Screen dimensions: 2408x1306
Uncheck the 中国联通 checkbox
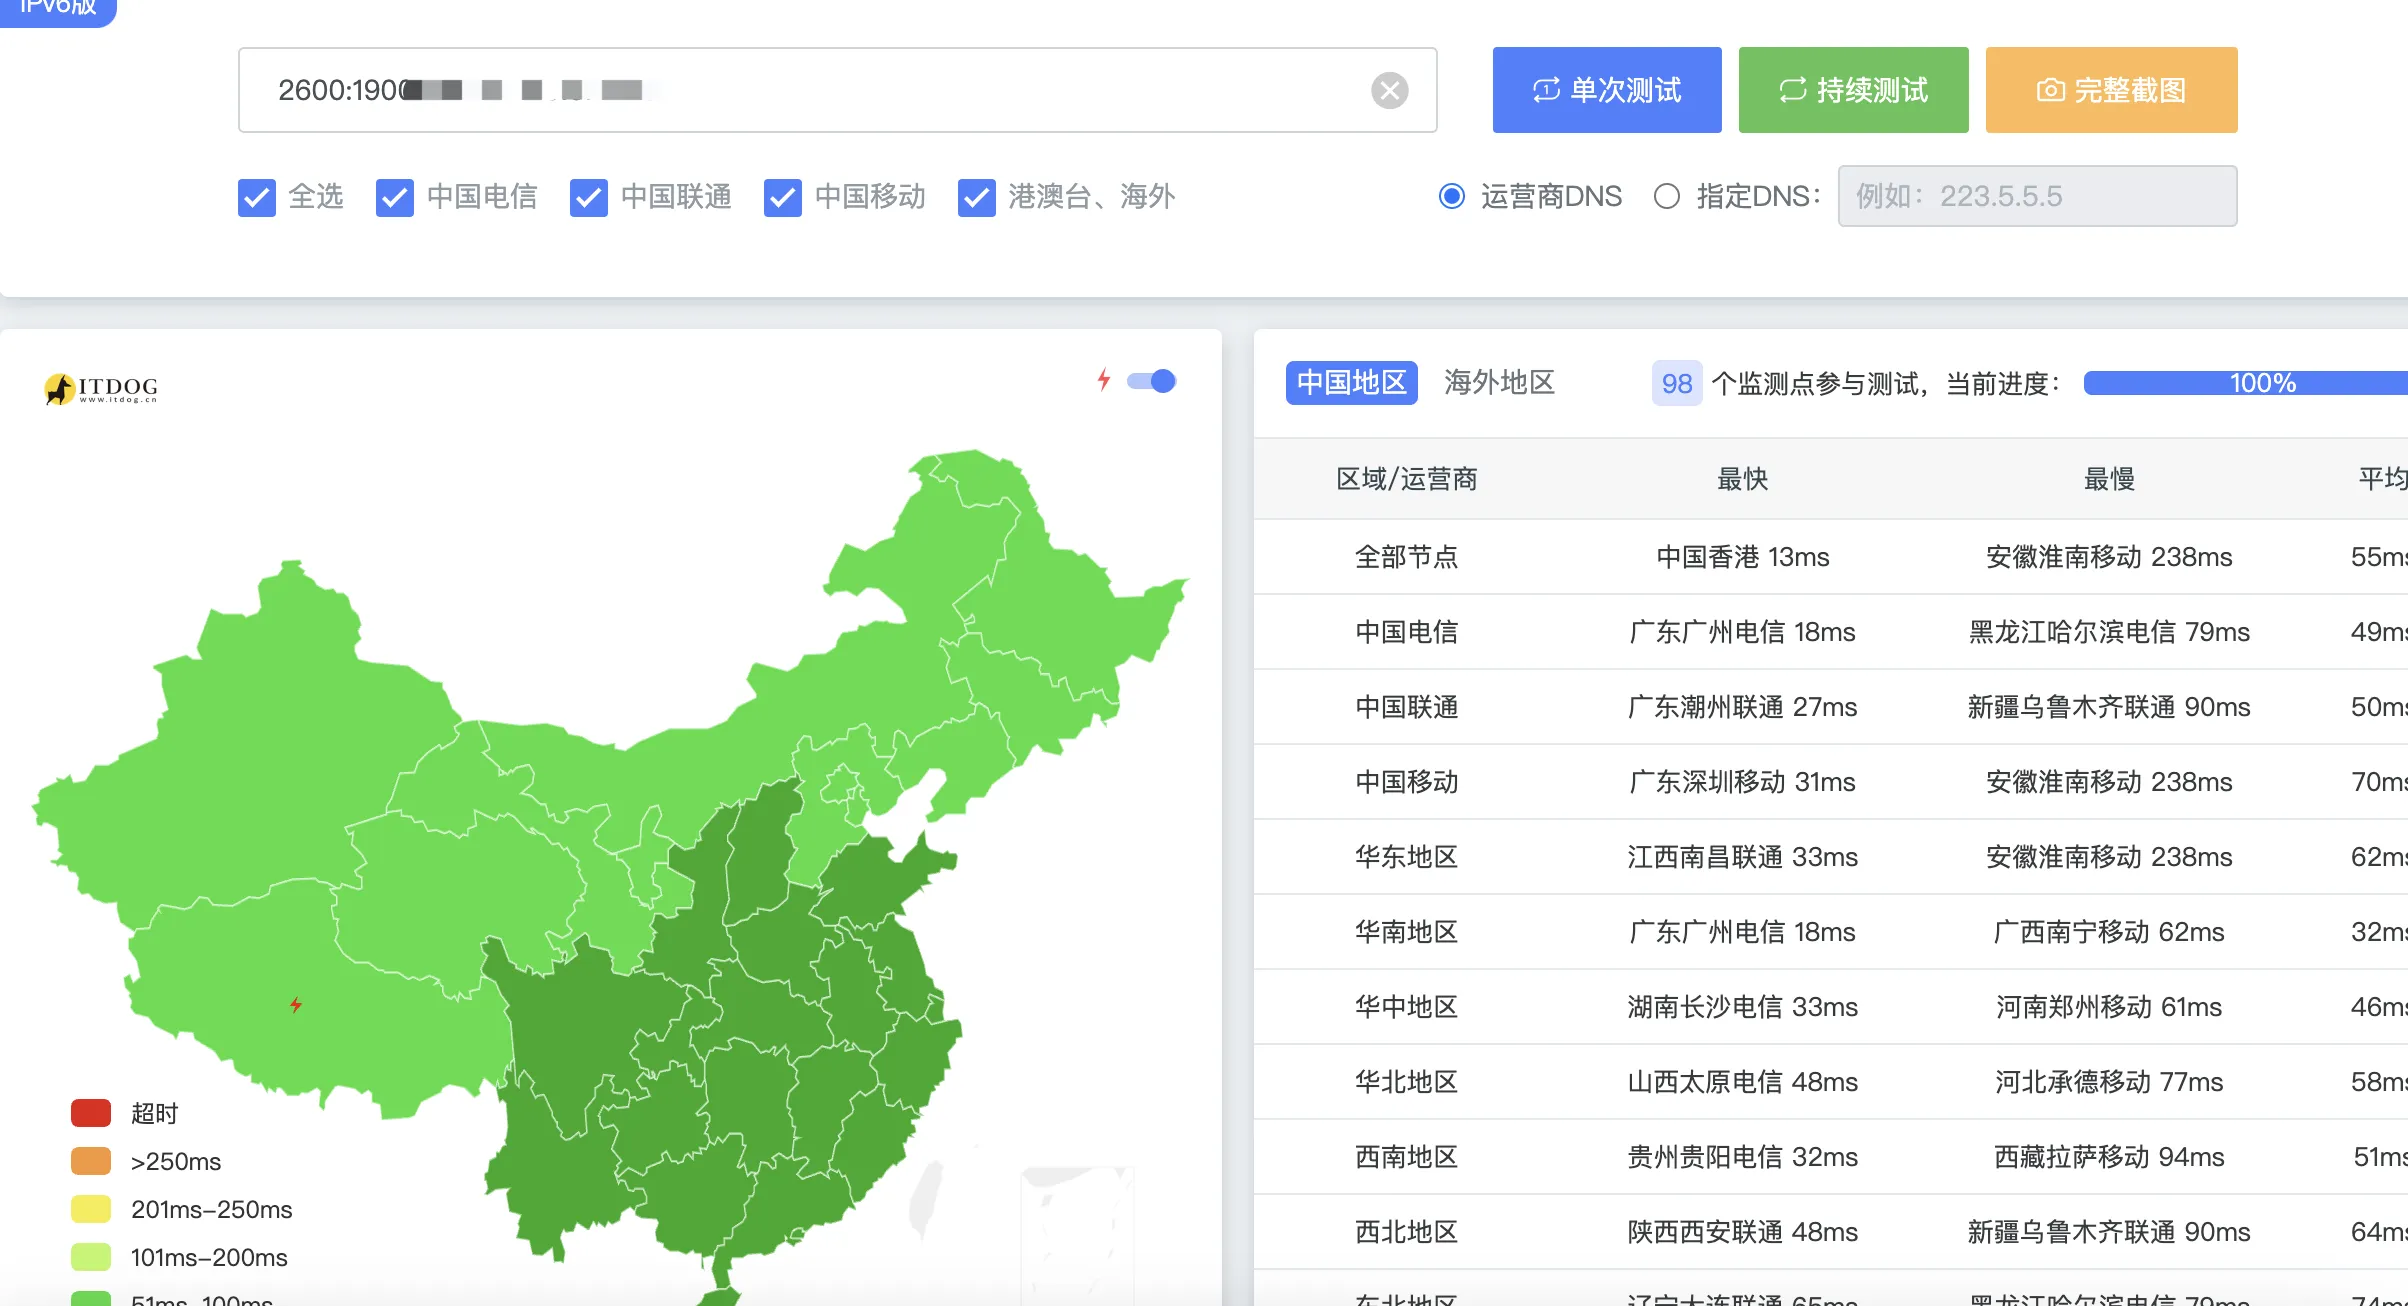pos(589,197)
